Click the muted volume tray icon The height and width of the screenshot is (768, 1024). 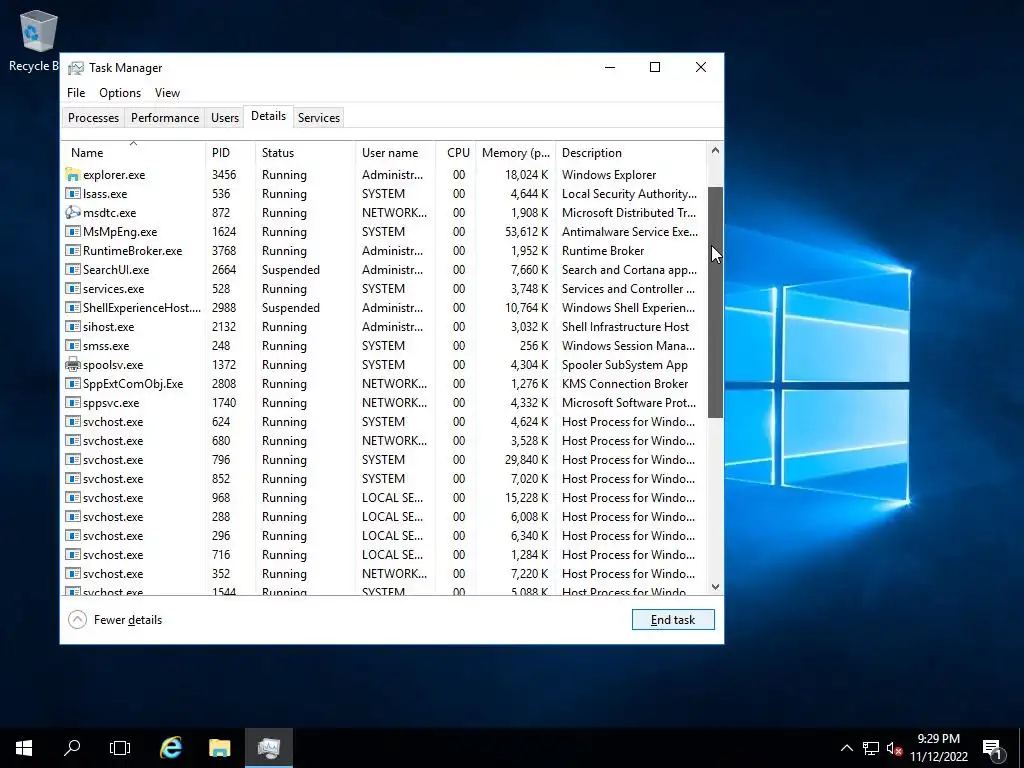(x=895, y=748)
